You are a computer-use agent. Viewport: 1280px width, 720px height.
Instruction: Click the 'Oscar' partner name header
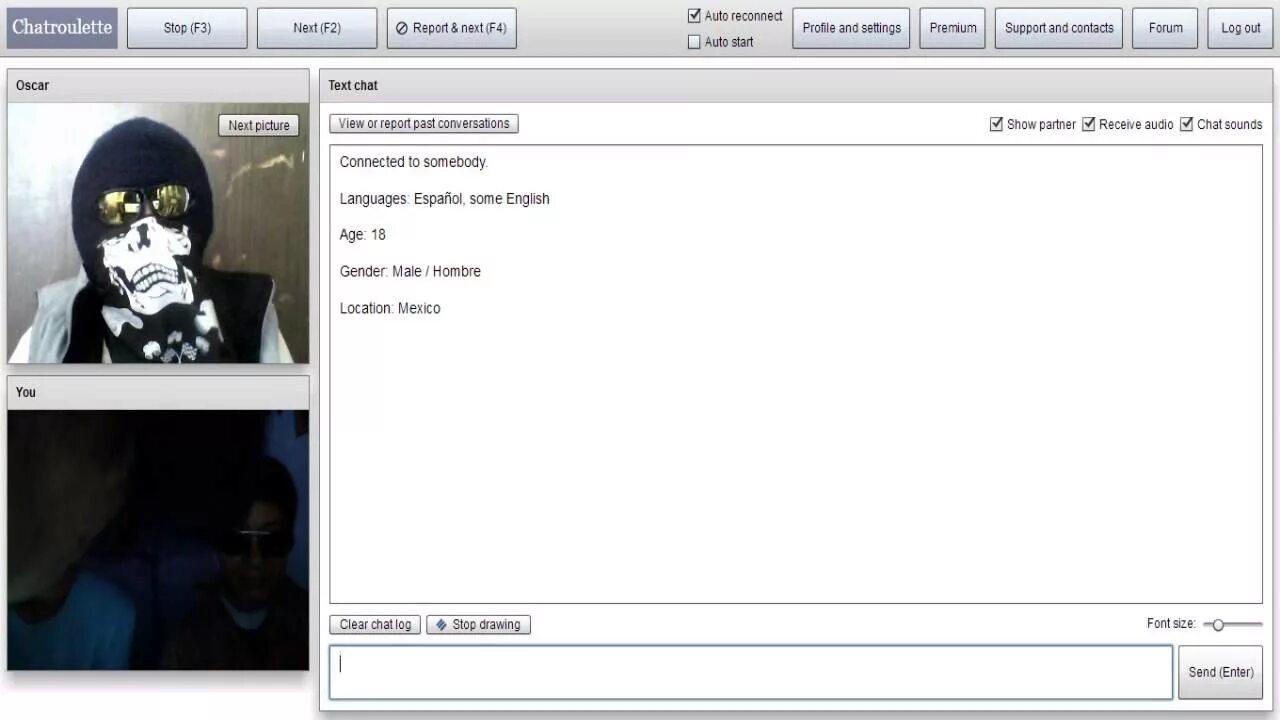tap(158, 85)
